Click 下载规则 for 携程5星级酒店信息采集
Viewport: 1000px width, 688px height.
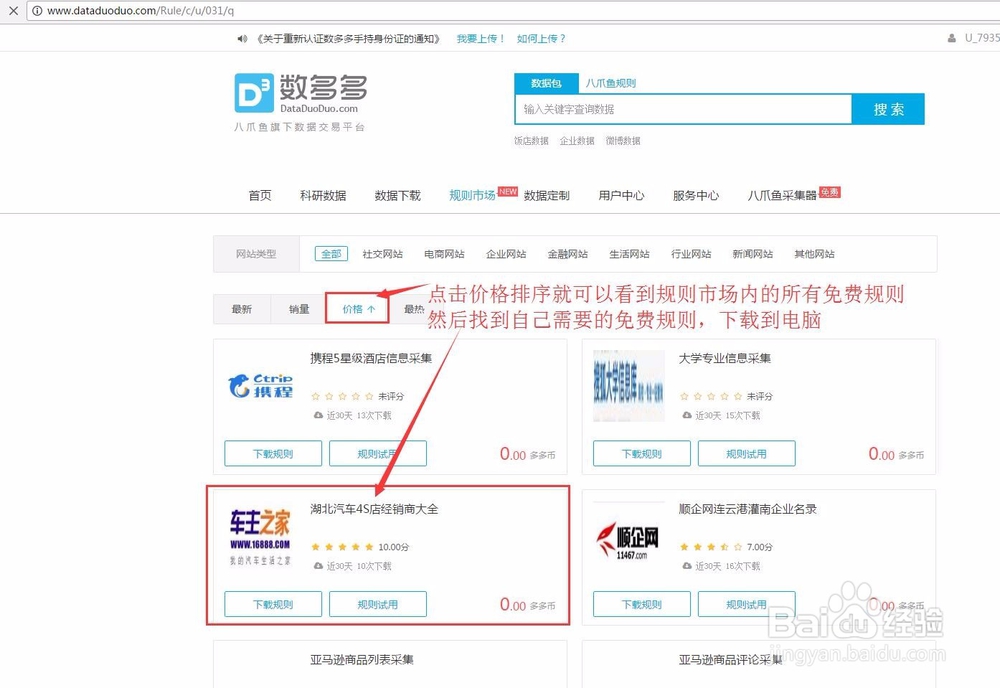coord(273,453)
